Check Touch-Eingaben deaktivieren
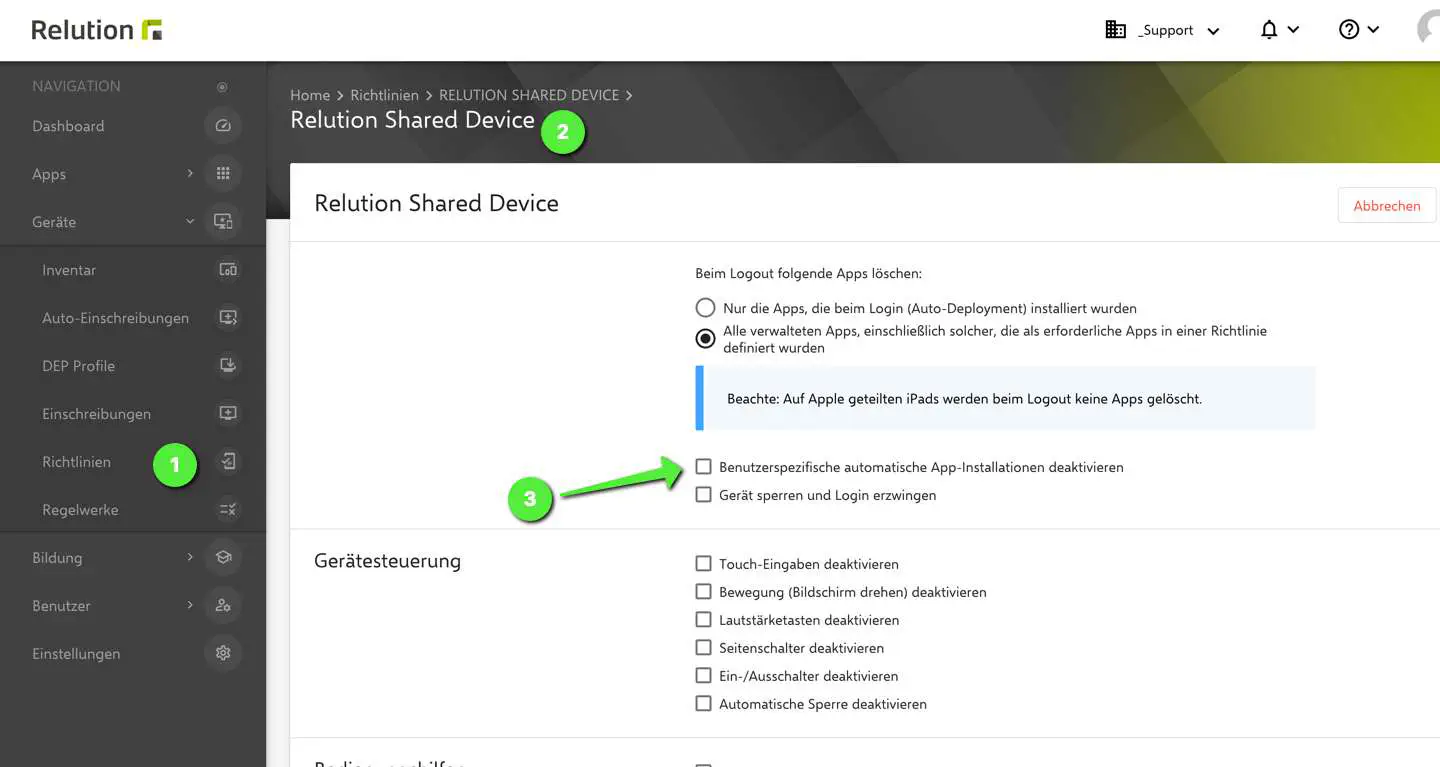This screenshot has width=1440, height=767. 703,563
